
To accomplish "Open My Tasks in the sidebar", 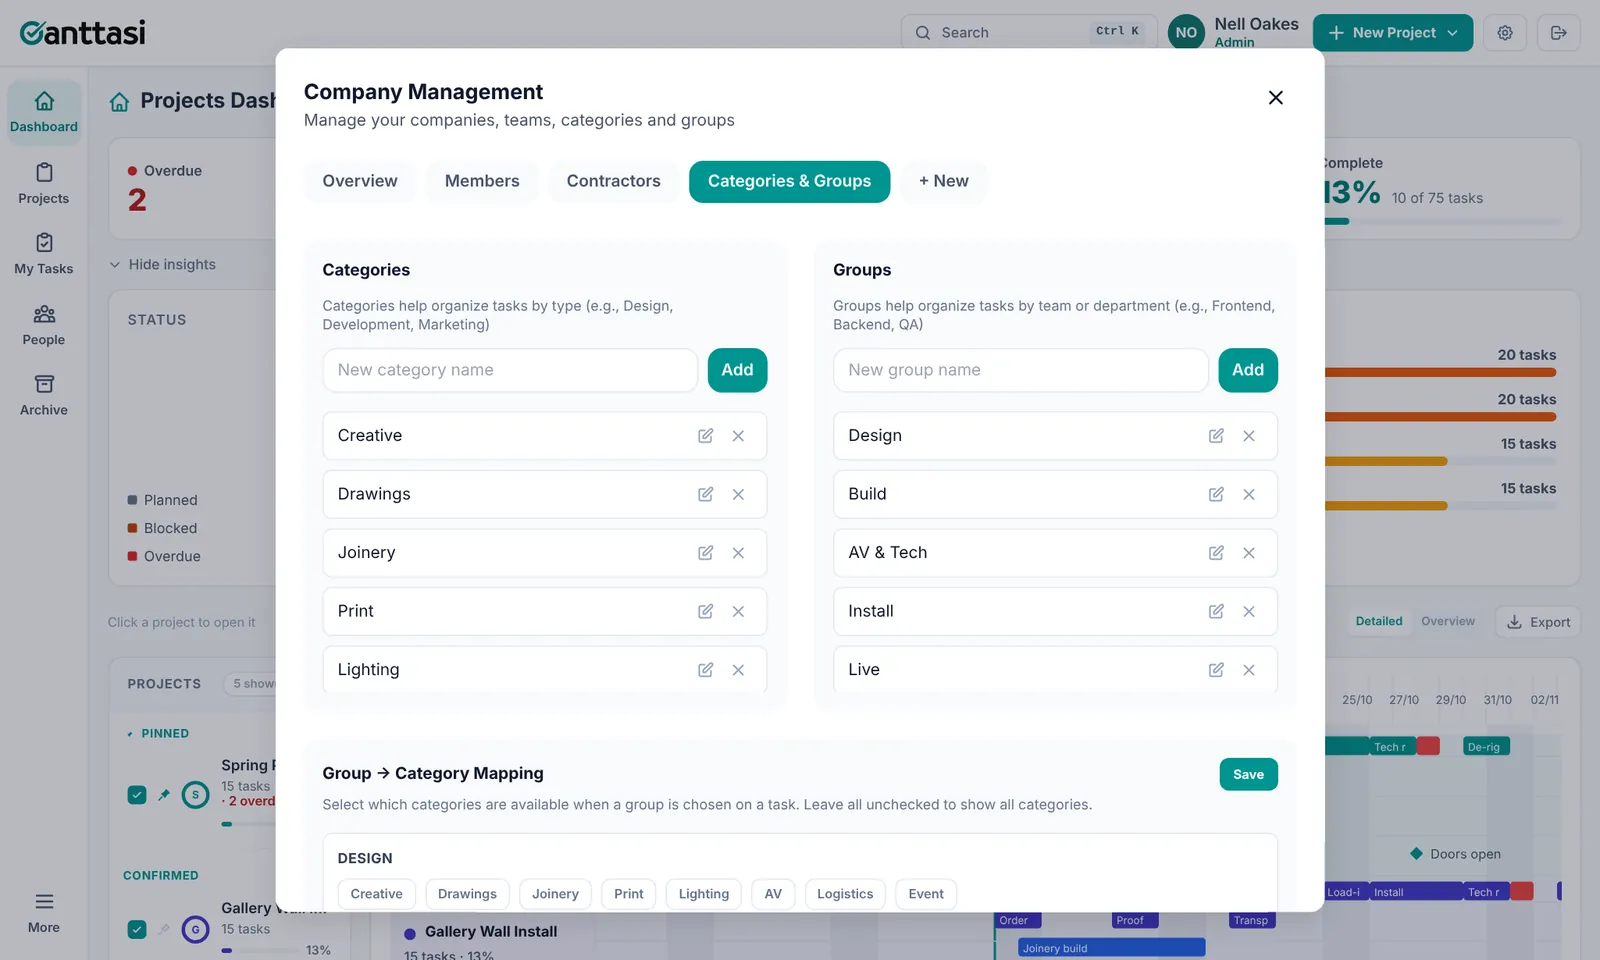I will point(44,254).
